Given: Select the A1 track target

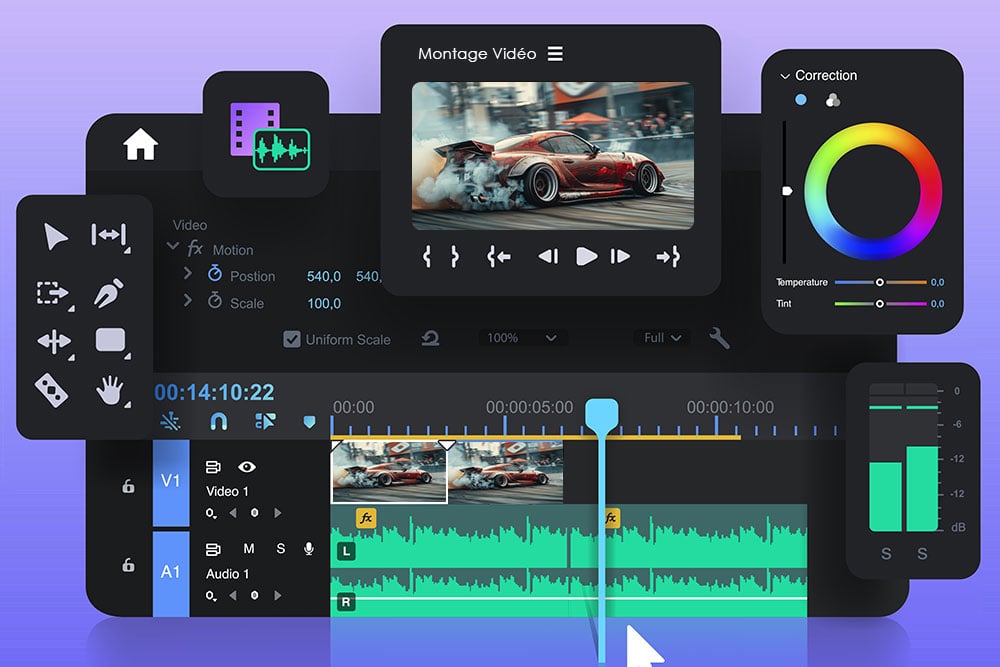Looking at the screenshot, I should pyautogui.click(x=171, y=573).
